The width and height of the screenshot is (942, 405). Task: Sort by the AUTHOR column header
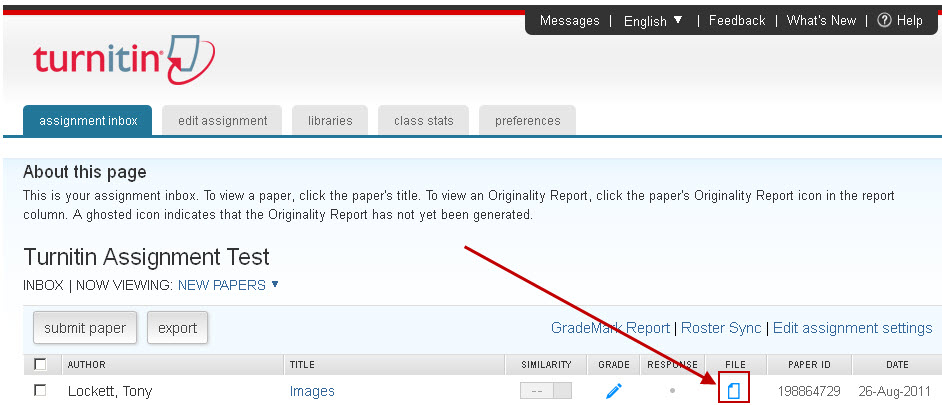[x=87, y=365]
